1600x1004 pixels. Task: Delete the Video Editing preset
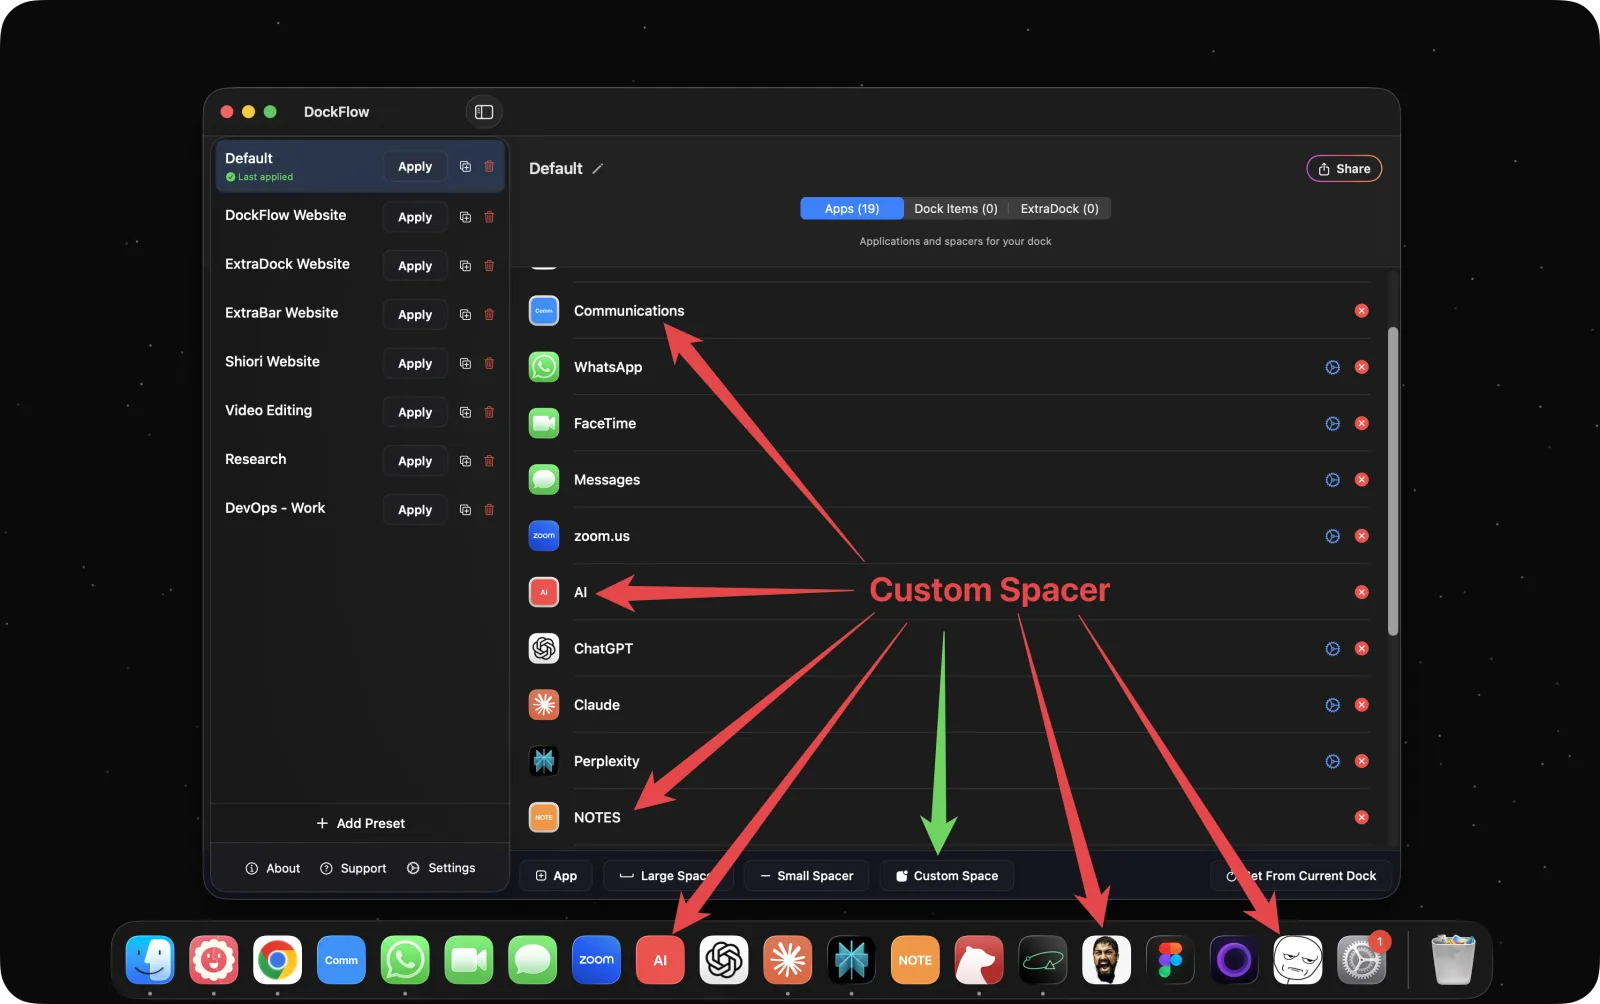coord(489,412)
